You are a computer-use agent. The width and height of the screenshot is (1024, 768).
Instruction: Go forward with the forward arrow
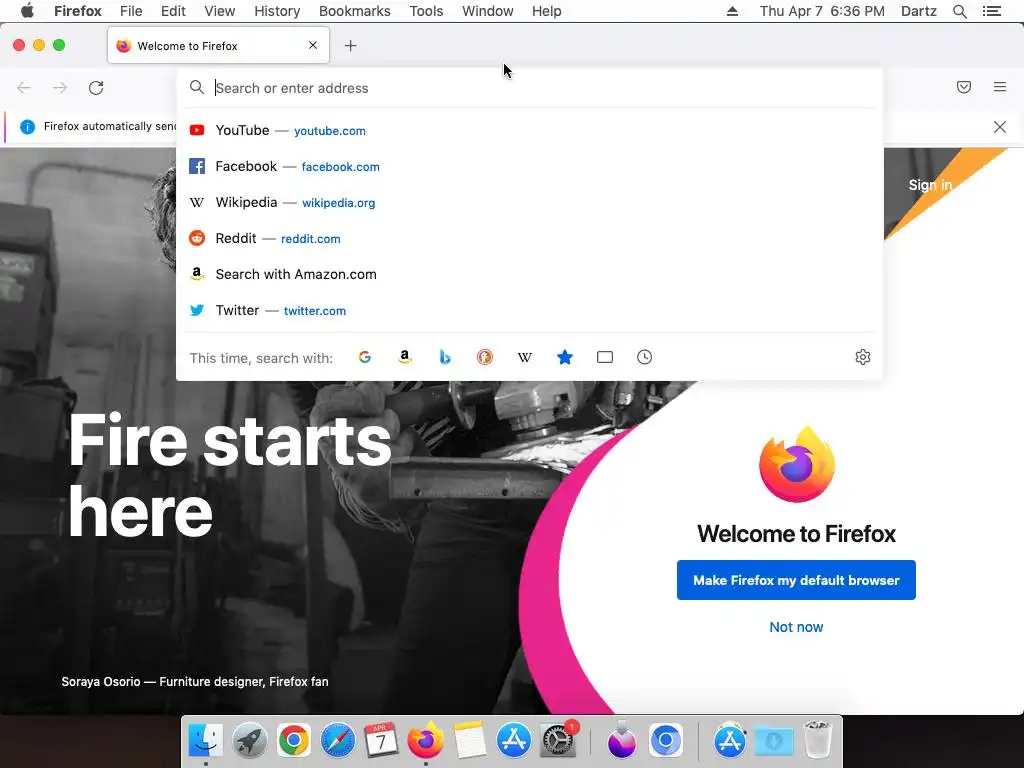tap(60, 88)
